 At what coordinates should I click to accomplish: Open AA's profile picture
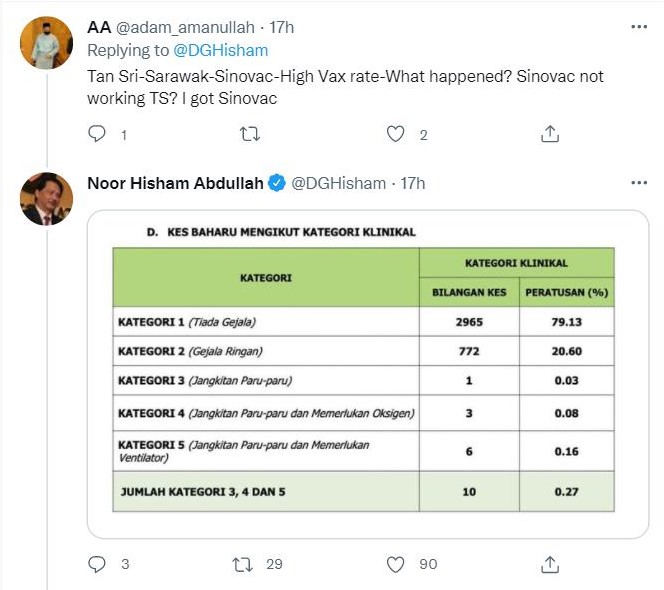(x=46, y=42)
